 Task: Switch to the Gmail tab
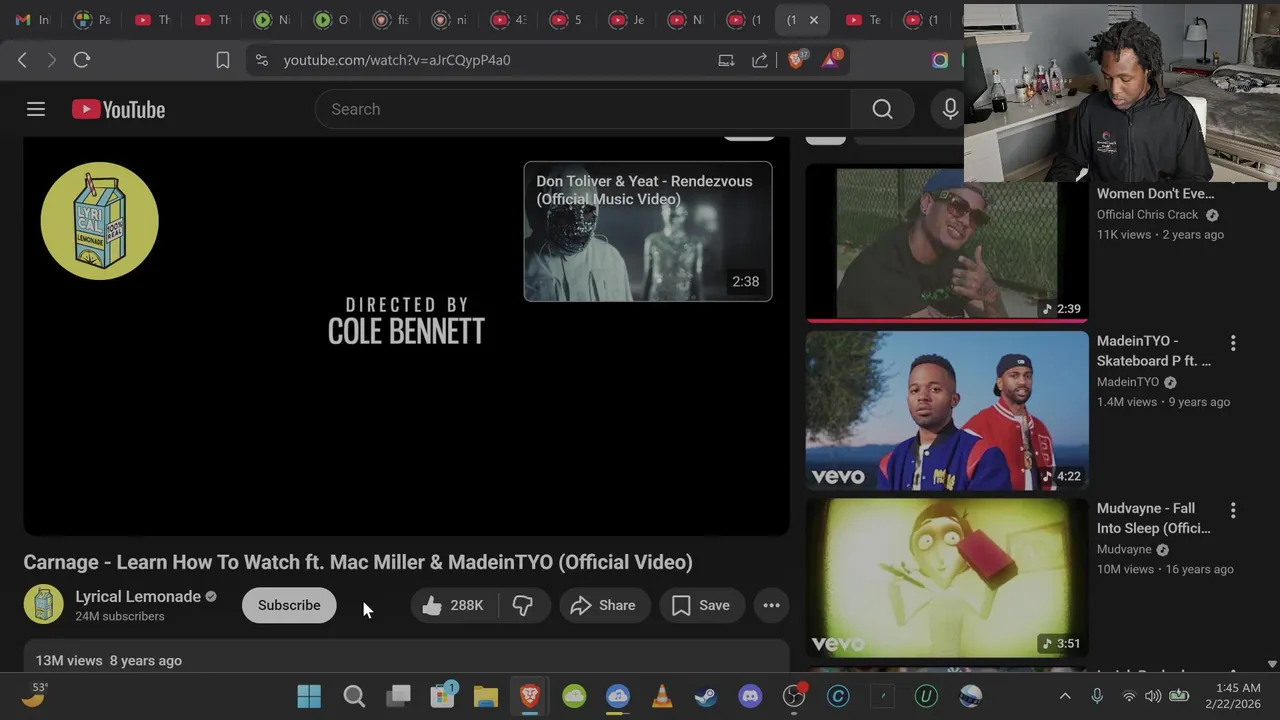coord(32,20)
